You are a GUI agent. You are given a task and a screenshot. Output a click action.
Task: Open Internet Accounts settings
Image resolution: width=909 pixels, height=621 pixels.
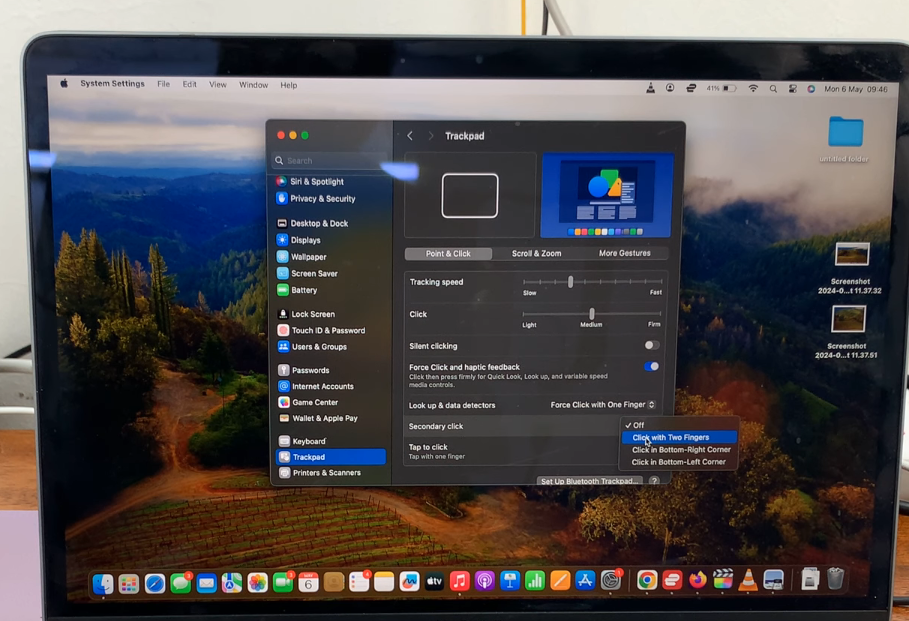tap(322, 386)
